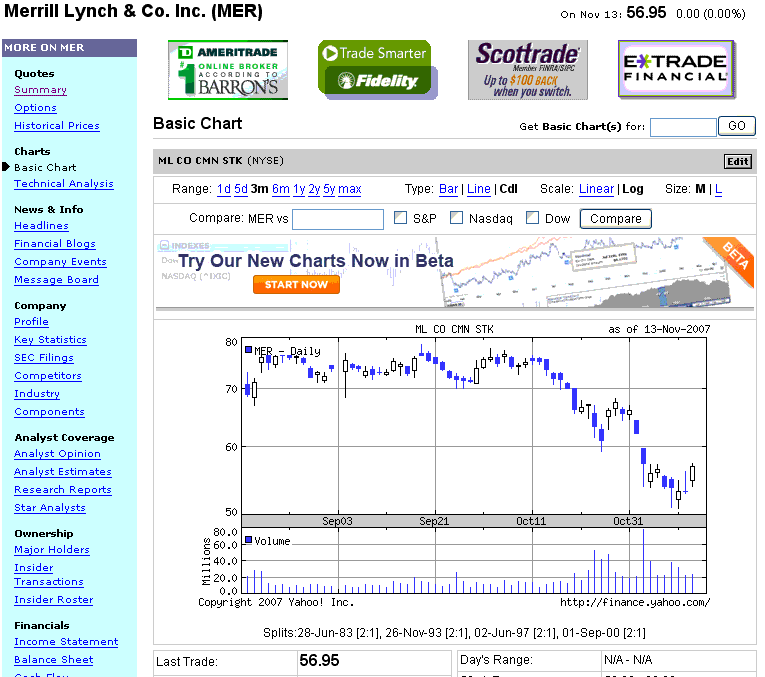Open Competitors link
This screenshot has height=677, width=765.
(48, 376)
